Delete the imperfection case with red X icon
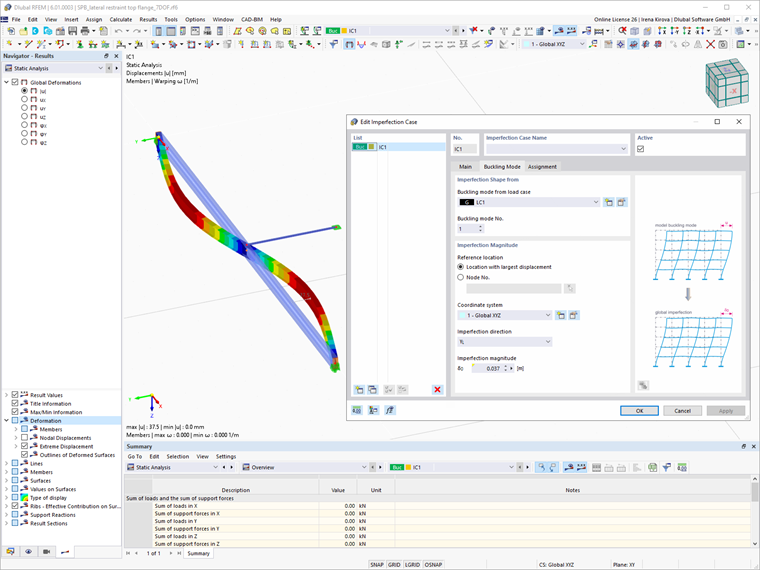The image size is (760, 570). (x=437, y=389)
